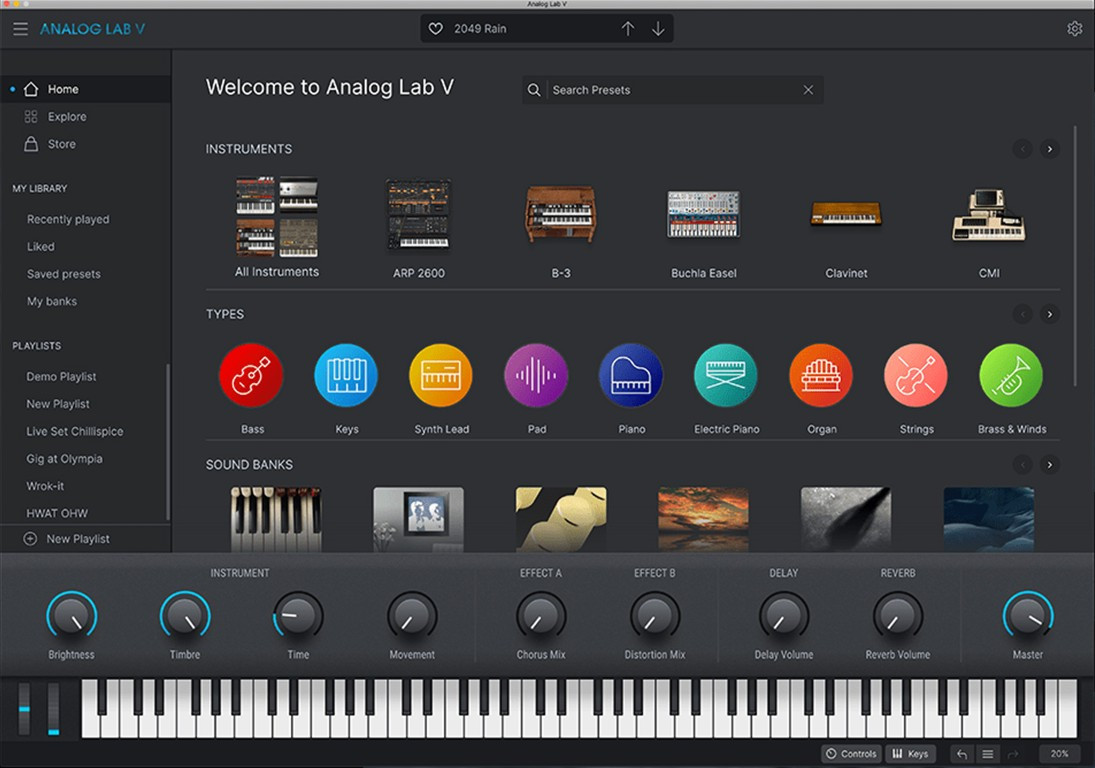The image size is (1095, 768).
Task: Like the 2049 Rain preset with the heart
Action: (435, 29)
